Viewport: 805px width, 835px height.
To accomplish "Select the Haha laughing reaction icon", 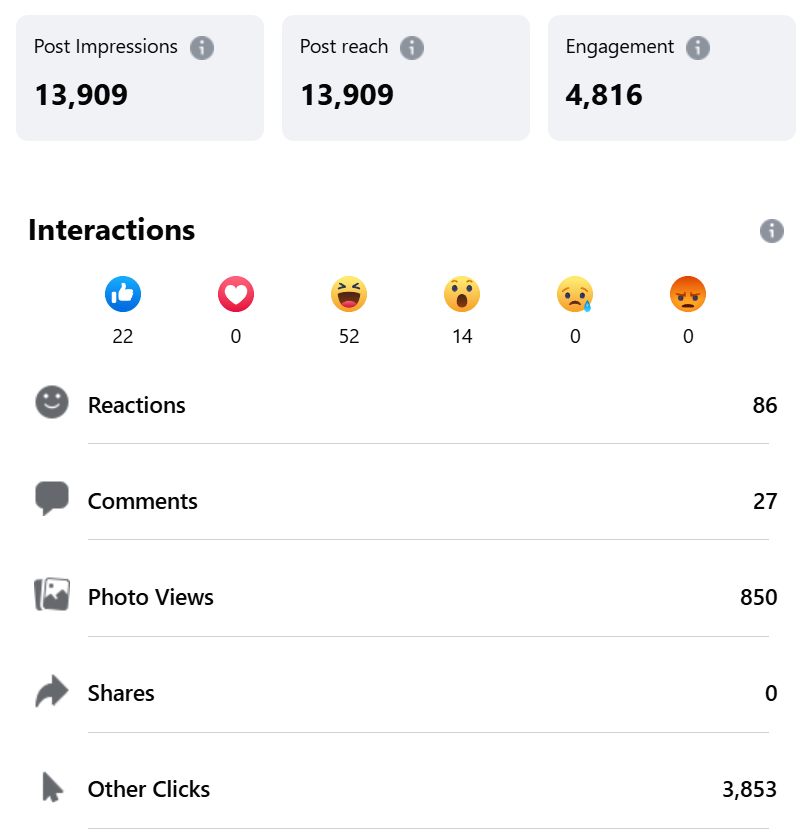I will pyautogui.click(x=349, y=294).
